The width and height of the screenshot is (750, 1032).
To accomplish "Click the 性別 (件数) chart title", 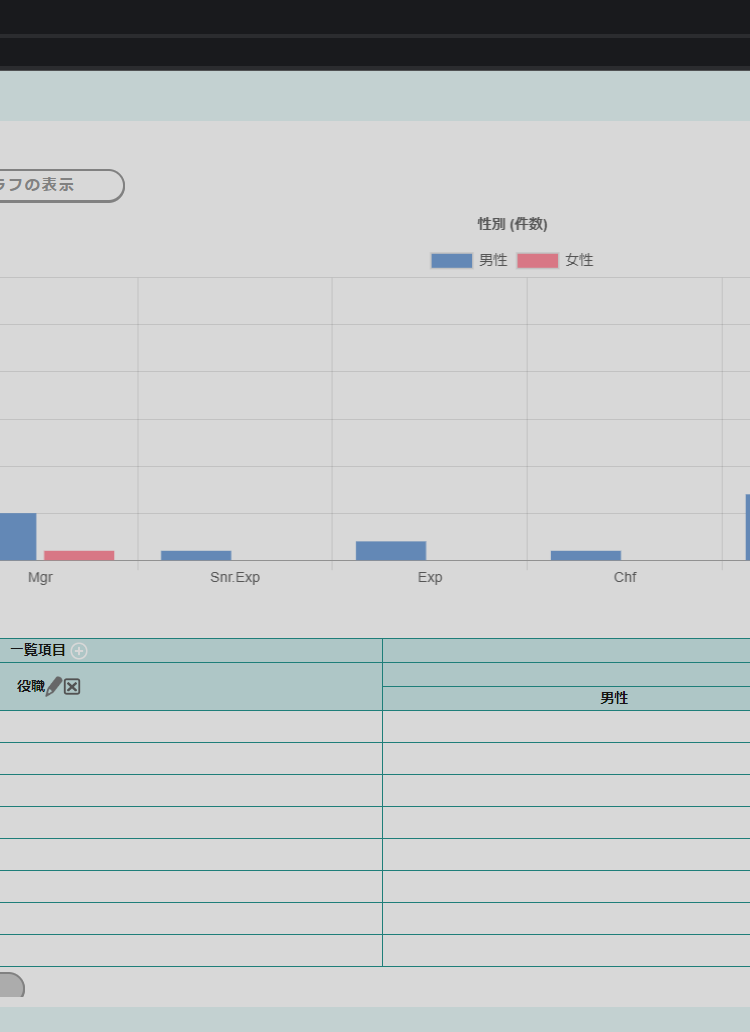I will coord(512,224).
